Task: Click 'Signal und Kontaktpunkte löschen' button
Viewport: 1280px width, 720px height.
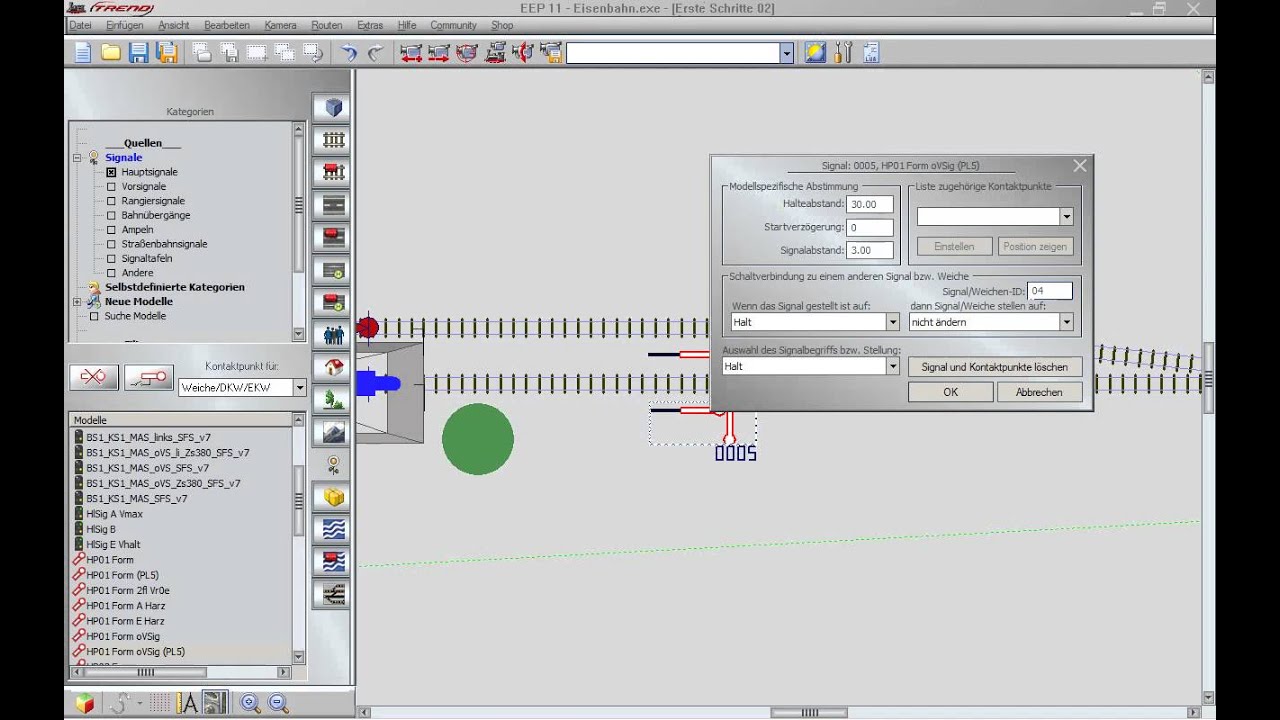Action: pyautogui.click(x=995, y=367)
